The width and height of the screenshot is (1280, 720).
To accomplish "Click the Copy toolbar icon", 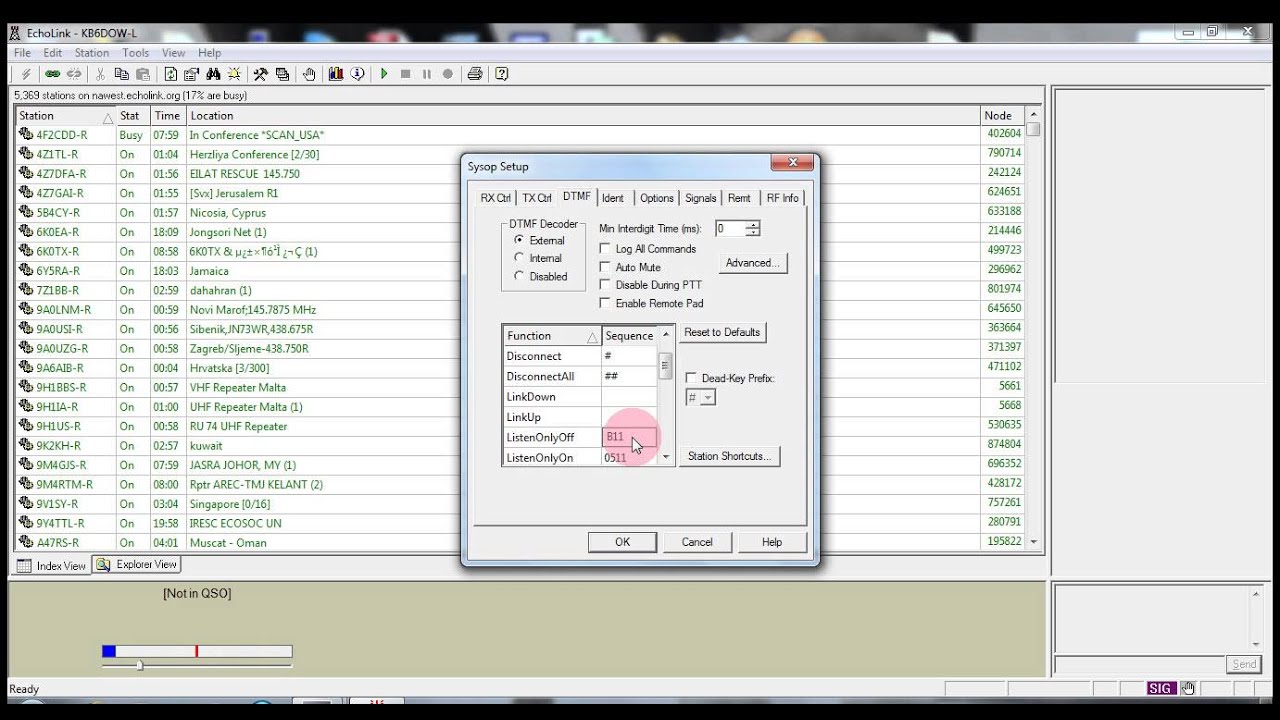I will tap(122, 74).
